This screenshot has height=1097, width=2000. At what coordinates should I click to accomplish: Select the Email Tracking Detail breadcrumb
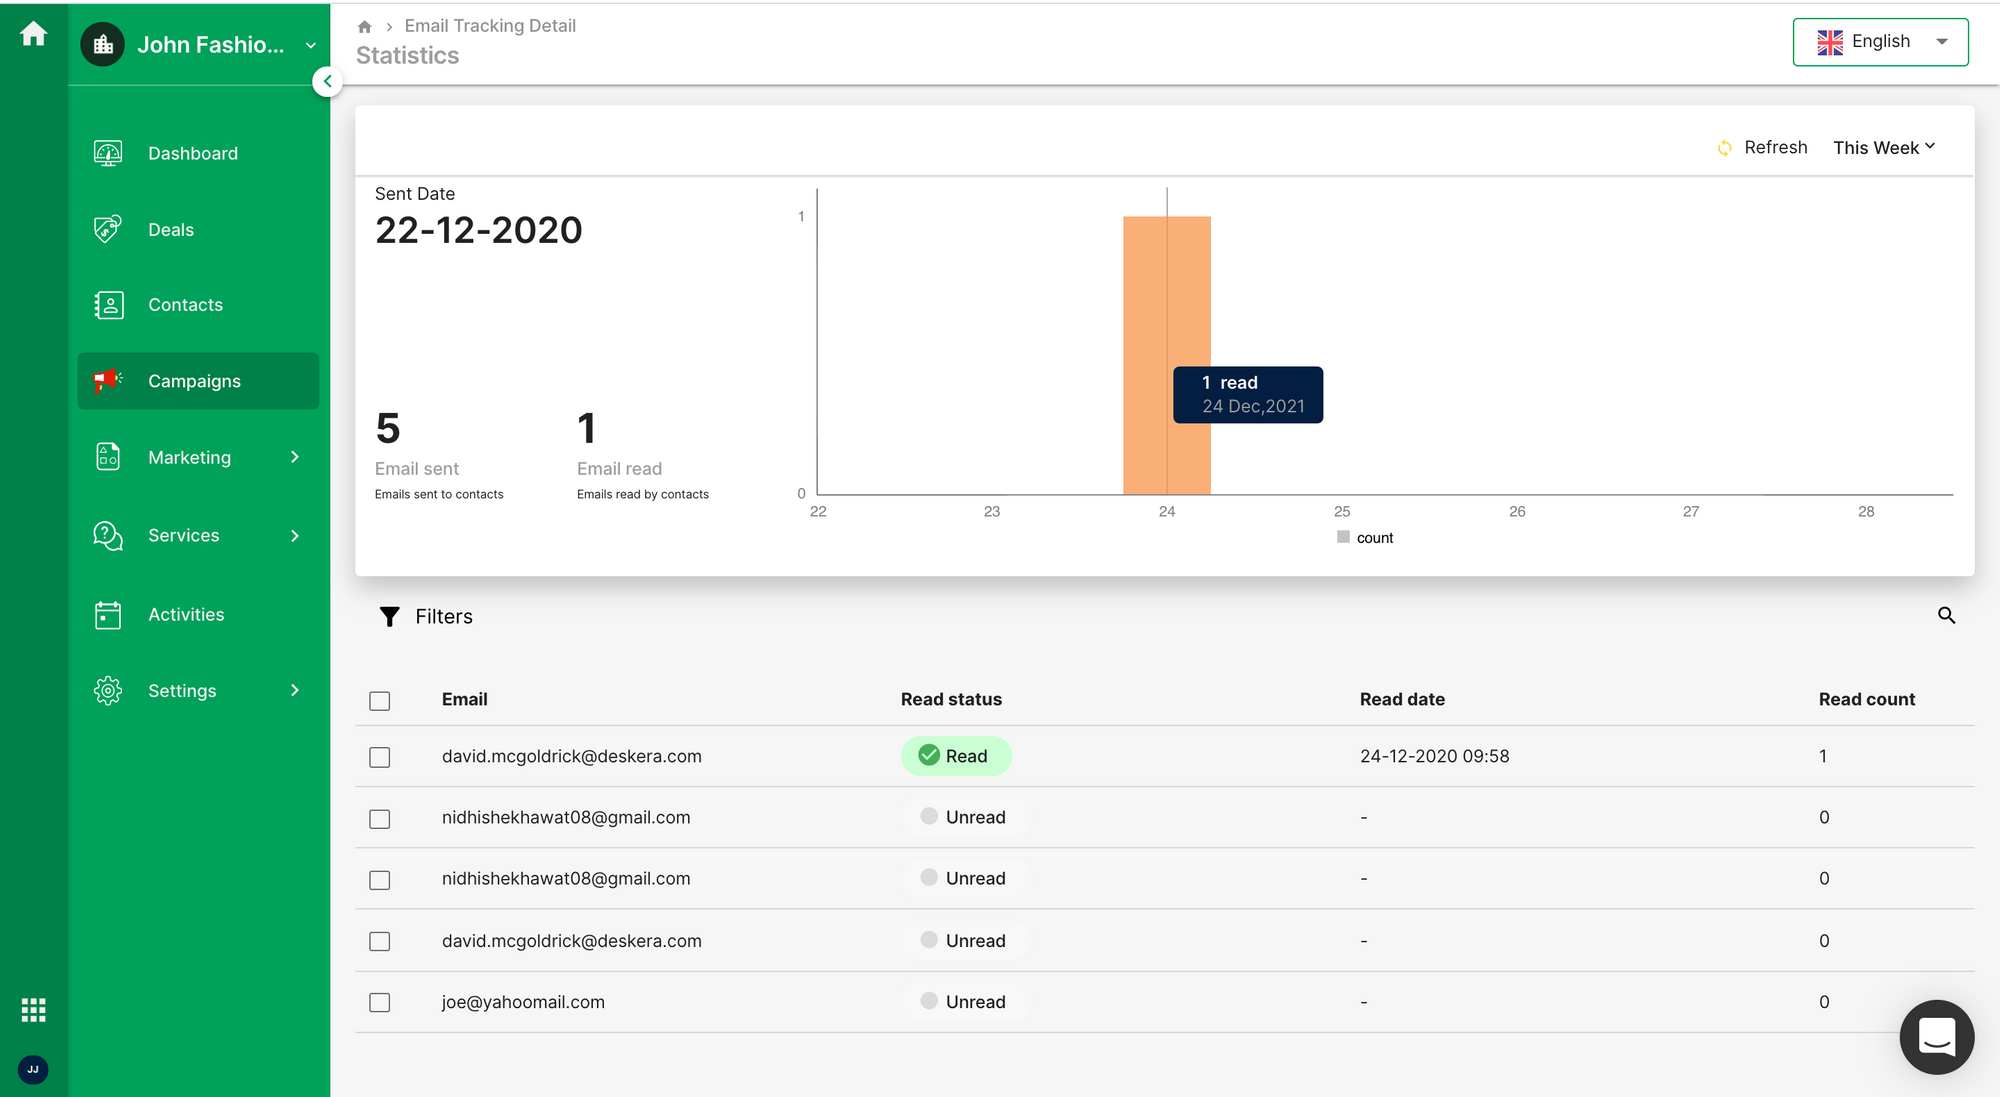pyautogui.click(x=489, y=24)
